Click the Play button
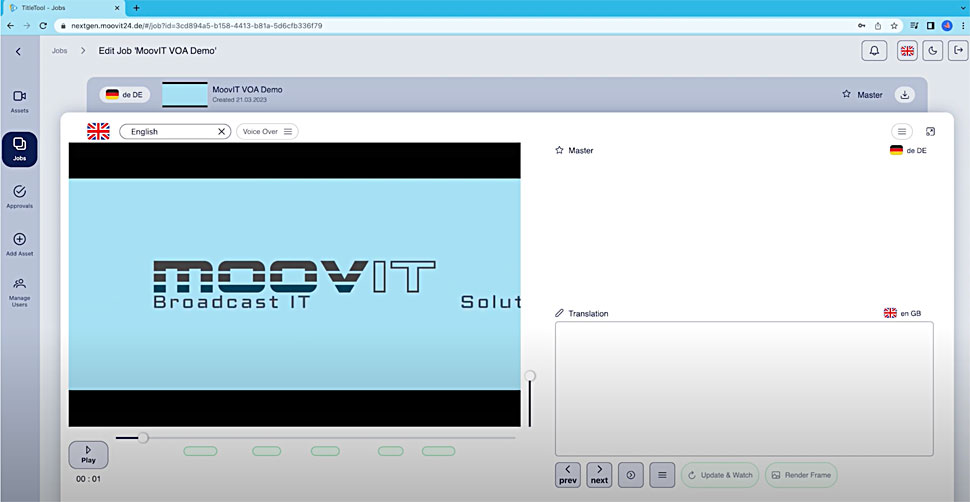The height and width of the screenshot is (502, 970). point(88,455)
